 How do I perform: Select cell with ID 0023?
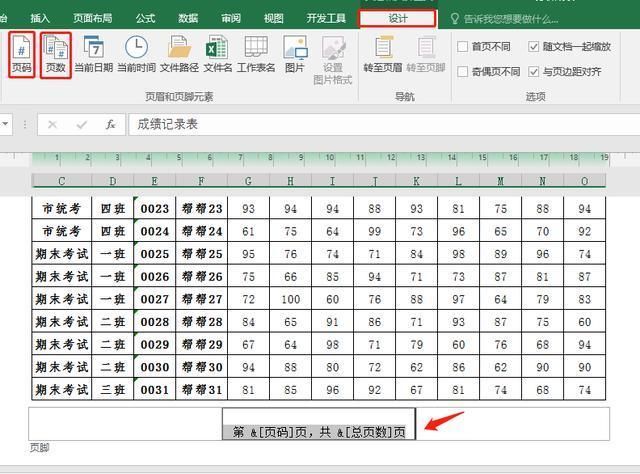tap(155, 209)
